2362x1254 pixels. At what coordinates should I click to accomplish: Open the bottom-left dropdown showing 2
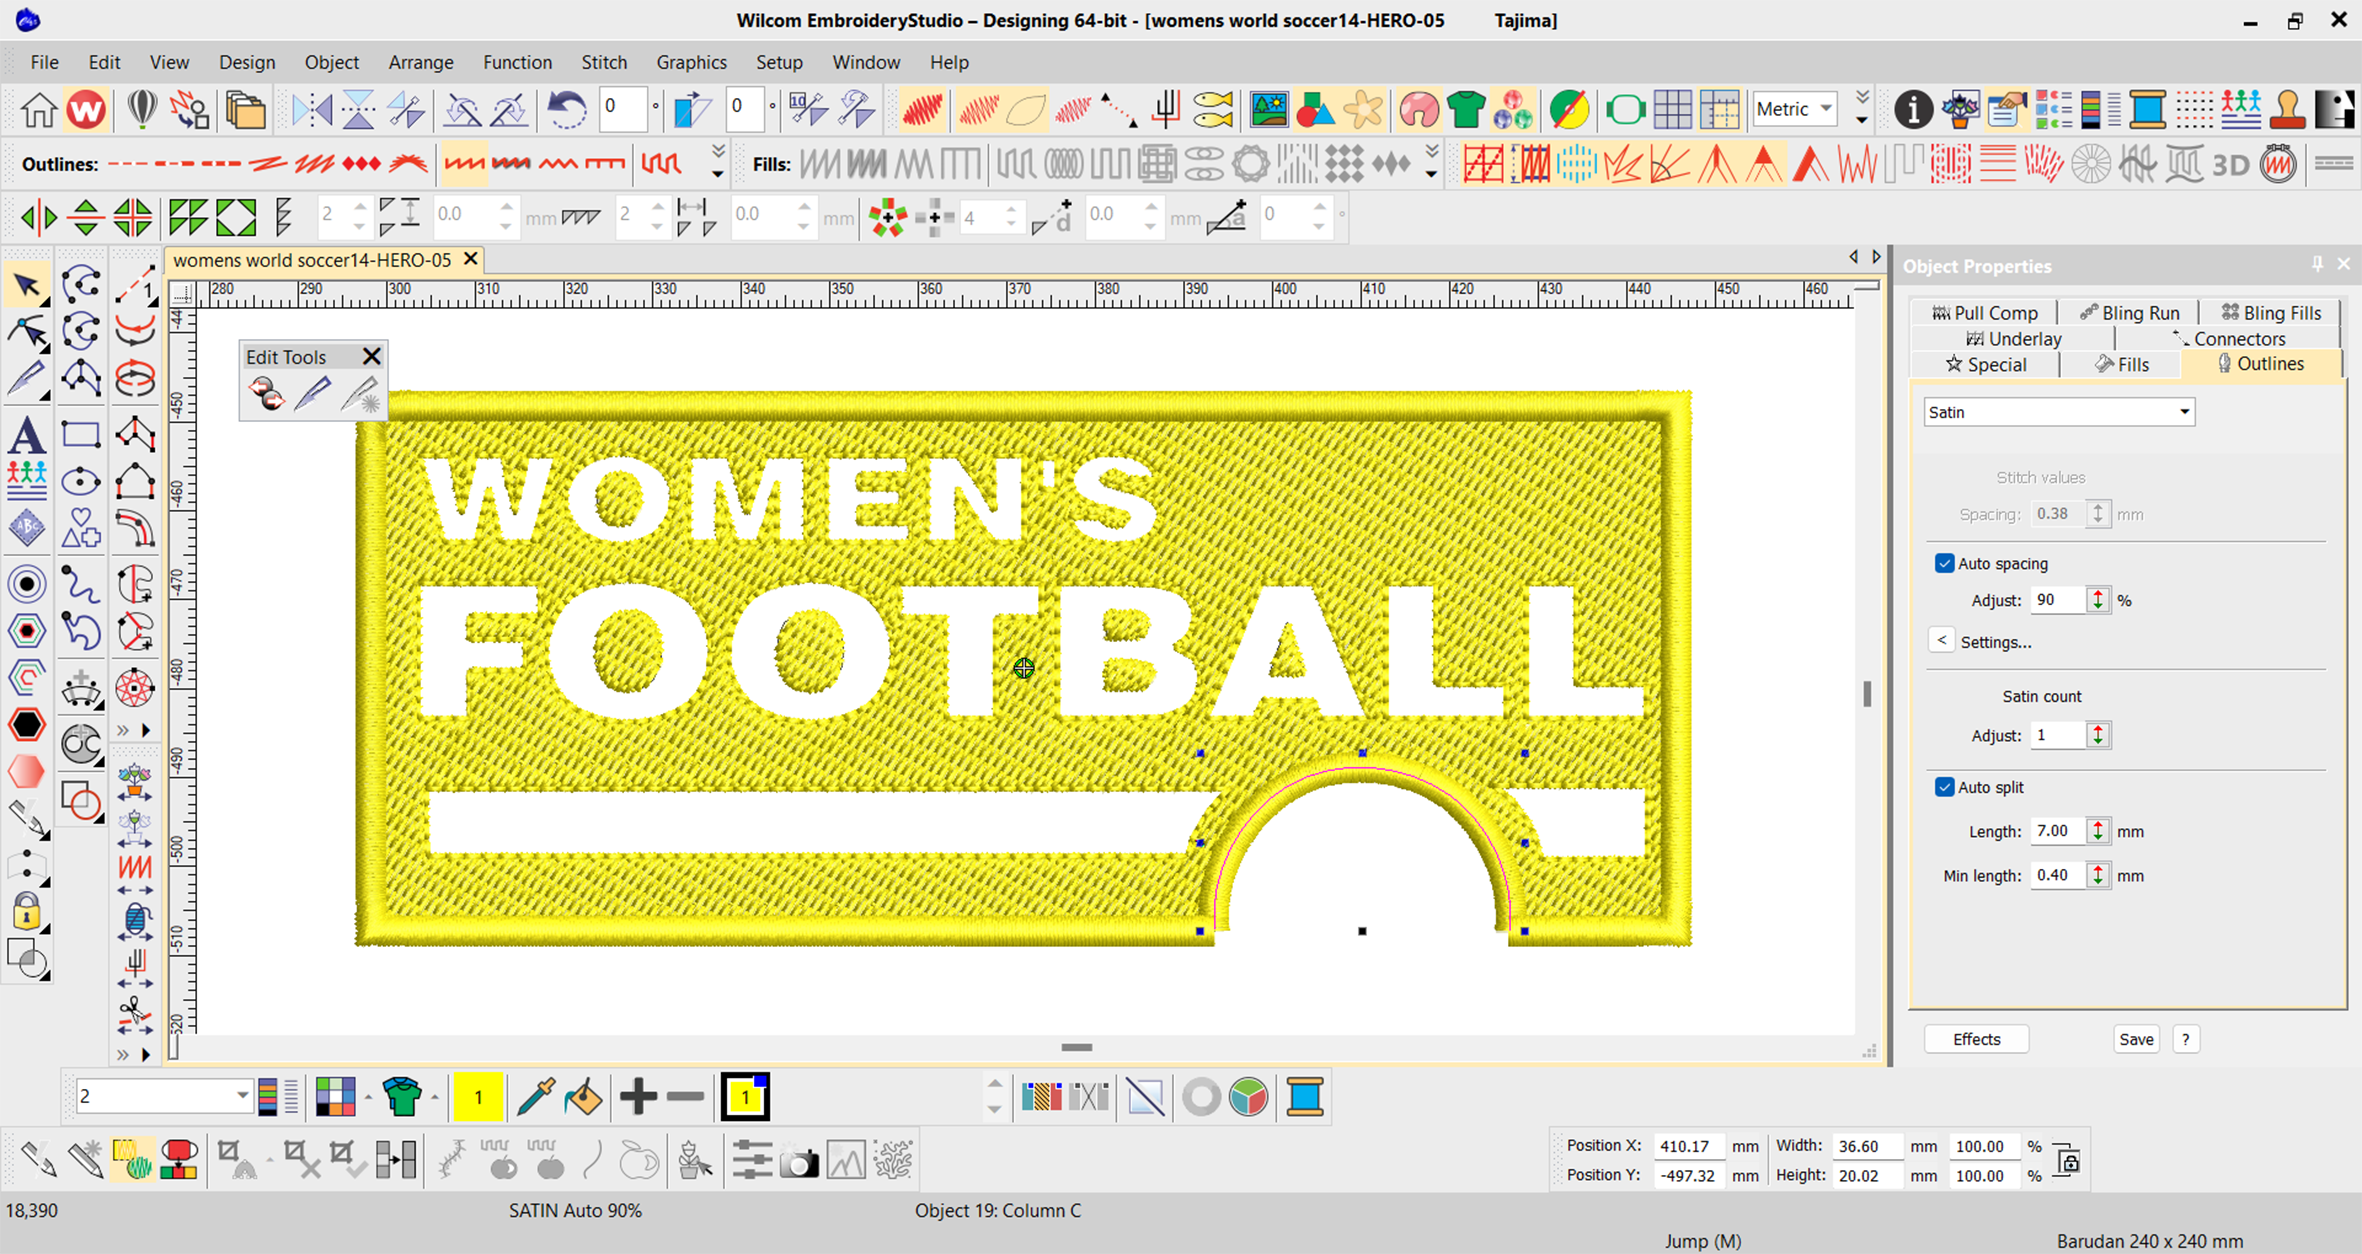241,1096
